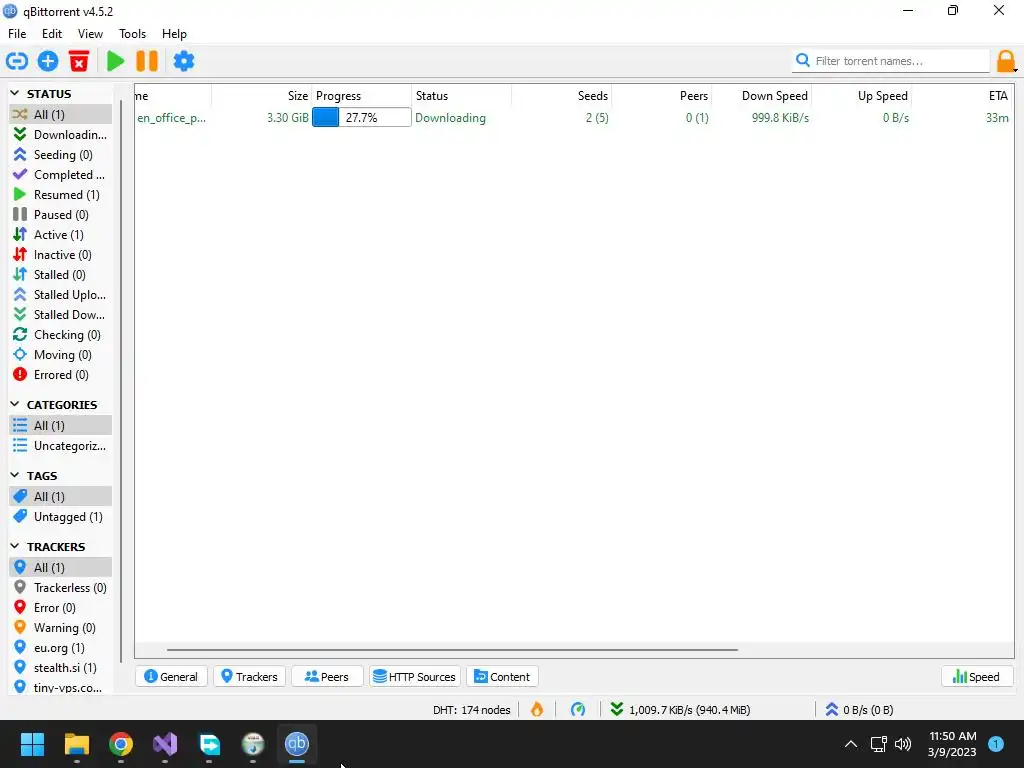Open Options via the blue gear icon

(184, 61)
